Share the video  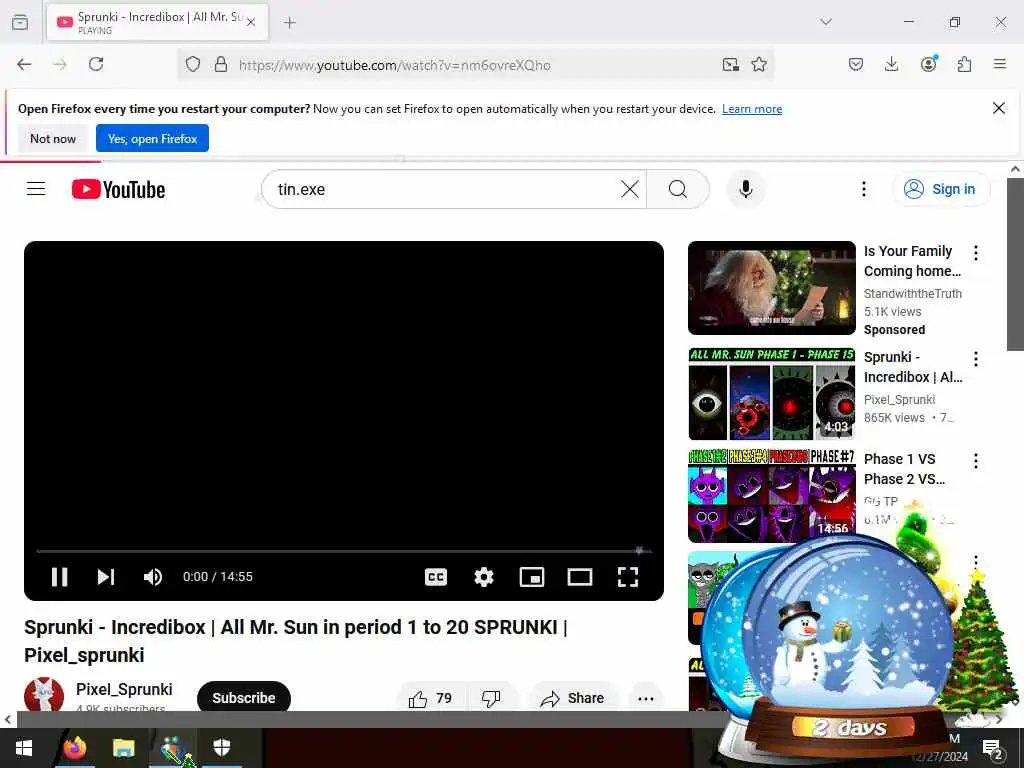point(573,698)
